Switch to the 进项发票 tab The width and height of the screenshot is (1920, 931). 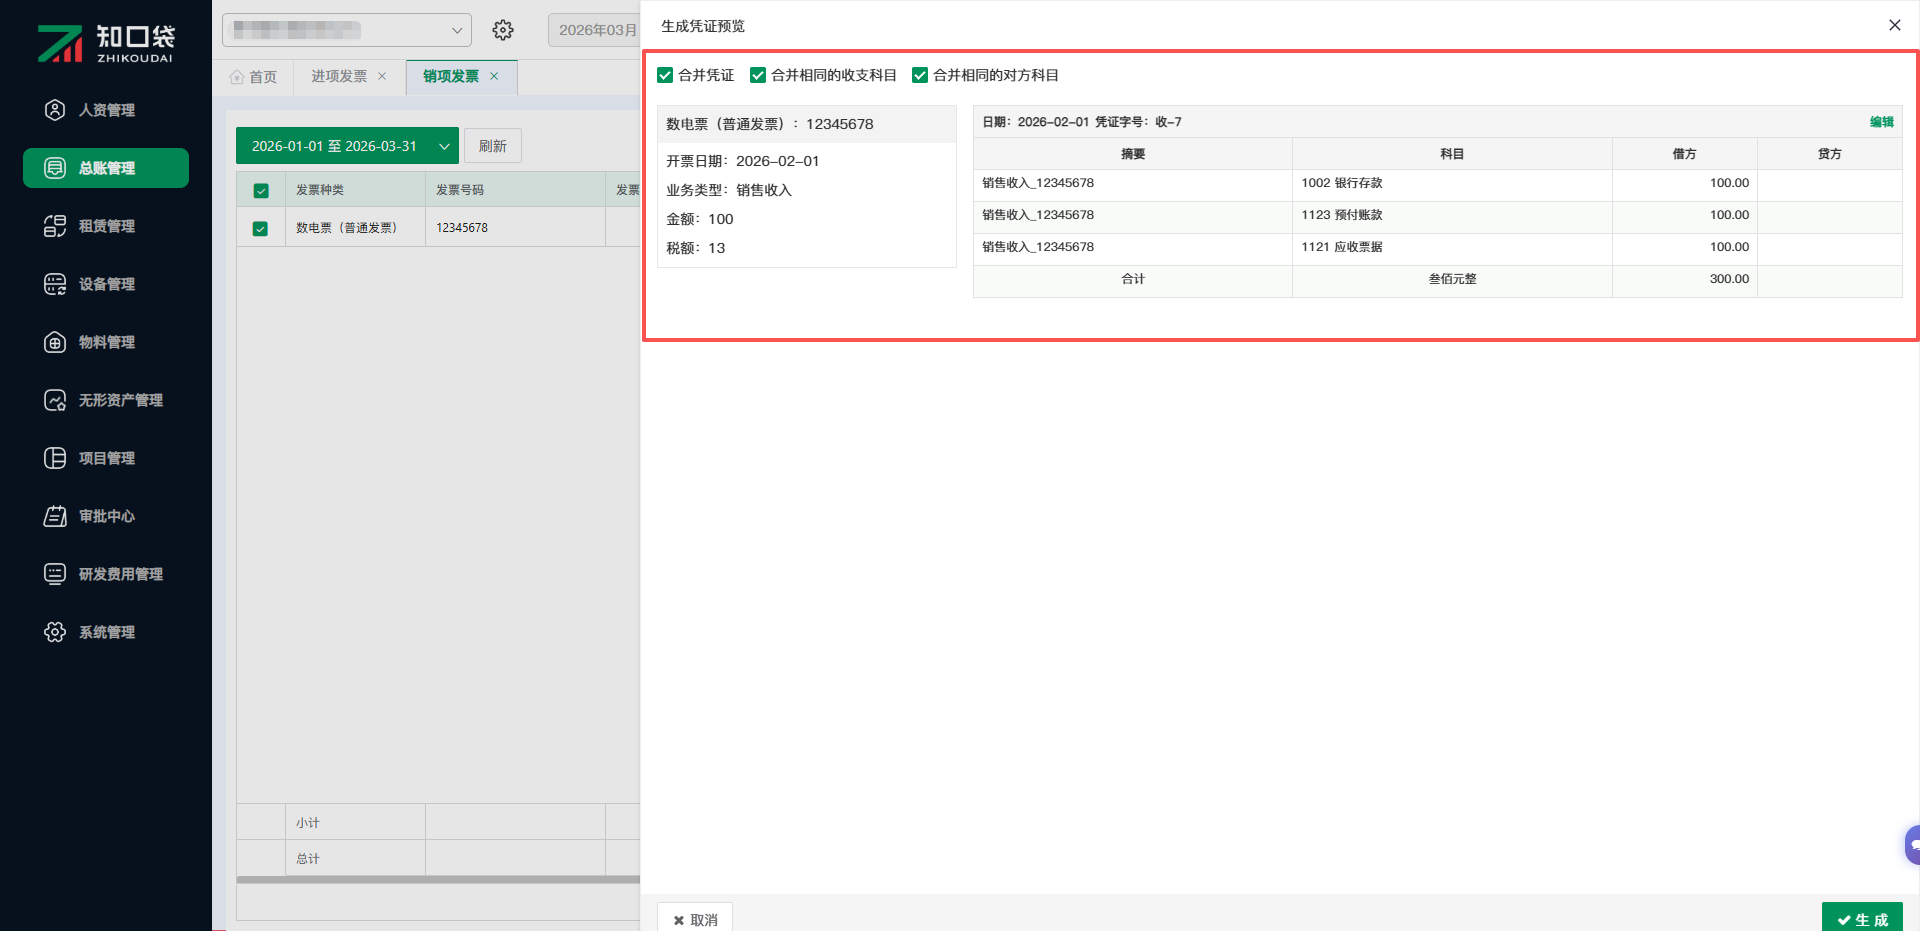coord(349,77)
